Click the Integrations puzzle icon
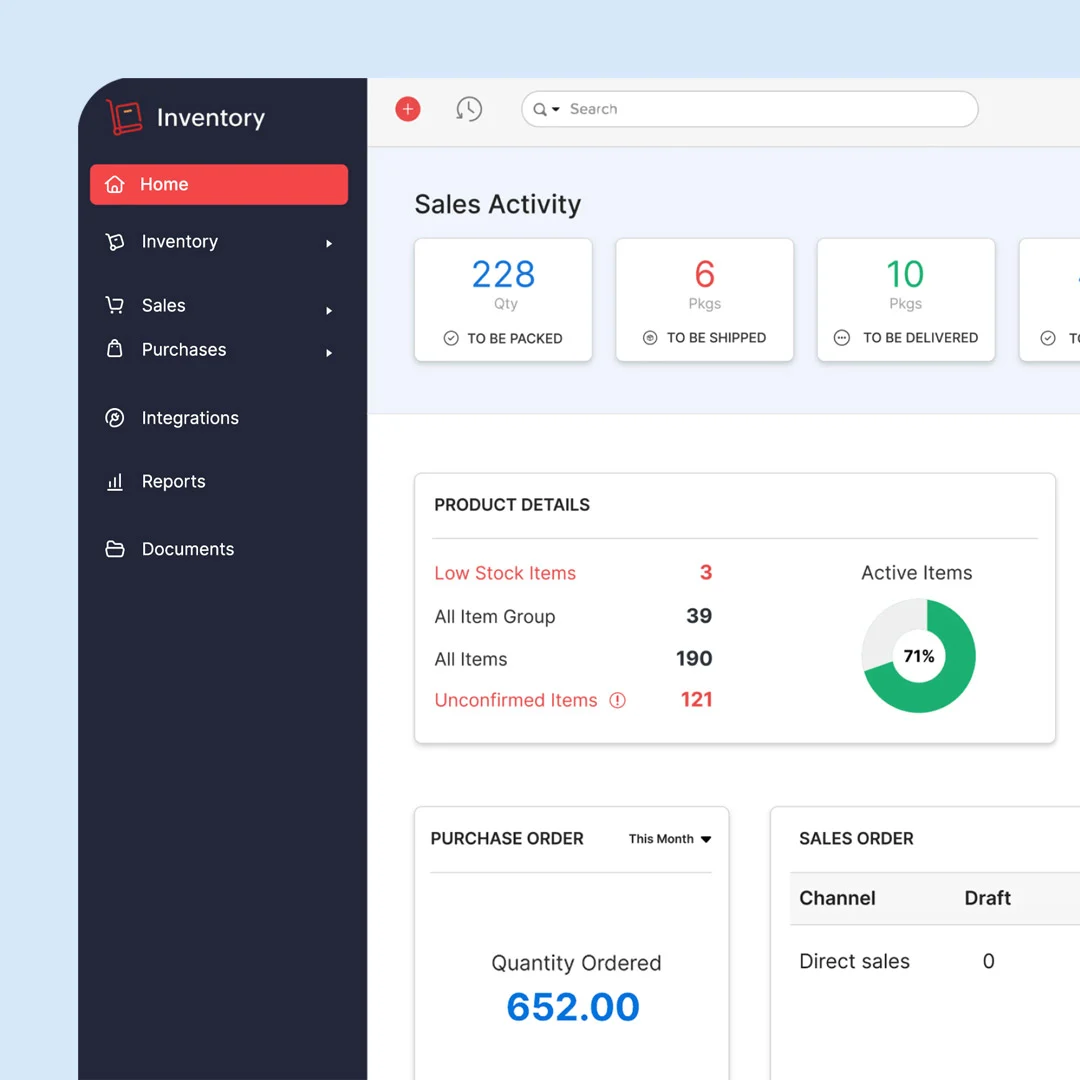1080x1080 pixels. coord(114,418)
